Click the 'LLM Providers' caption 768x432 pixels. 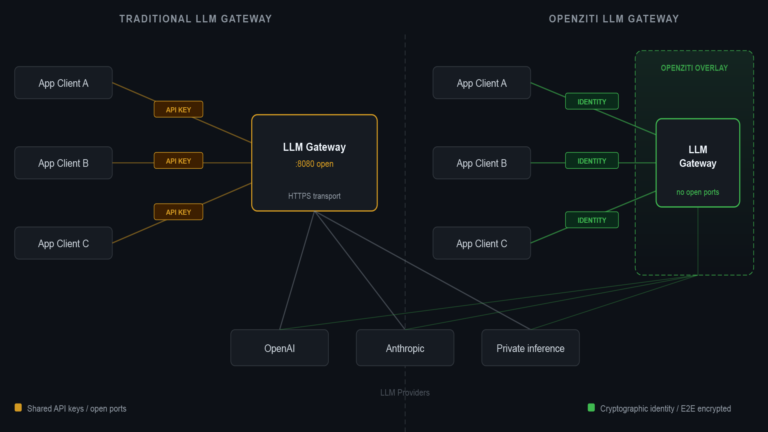(x=405, y=392)
